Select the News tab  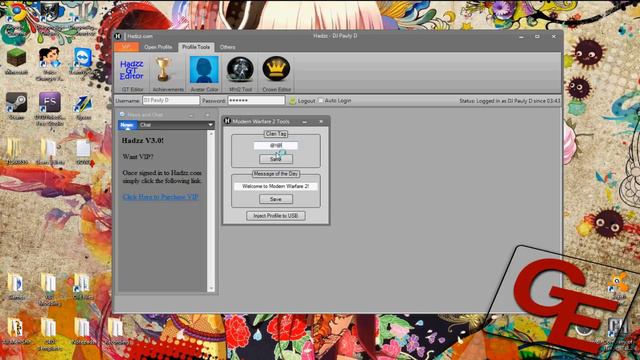point(127,125)
